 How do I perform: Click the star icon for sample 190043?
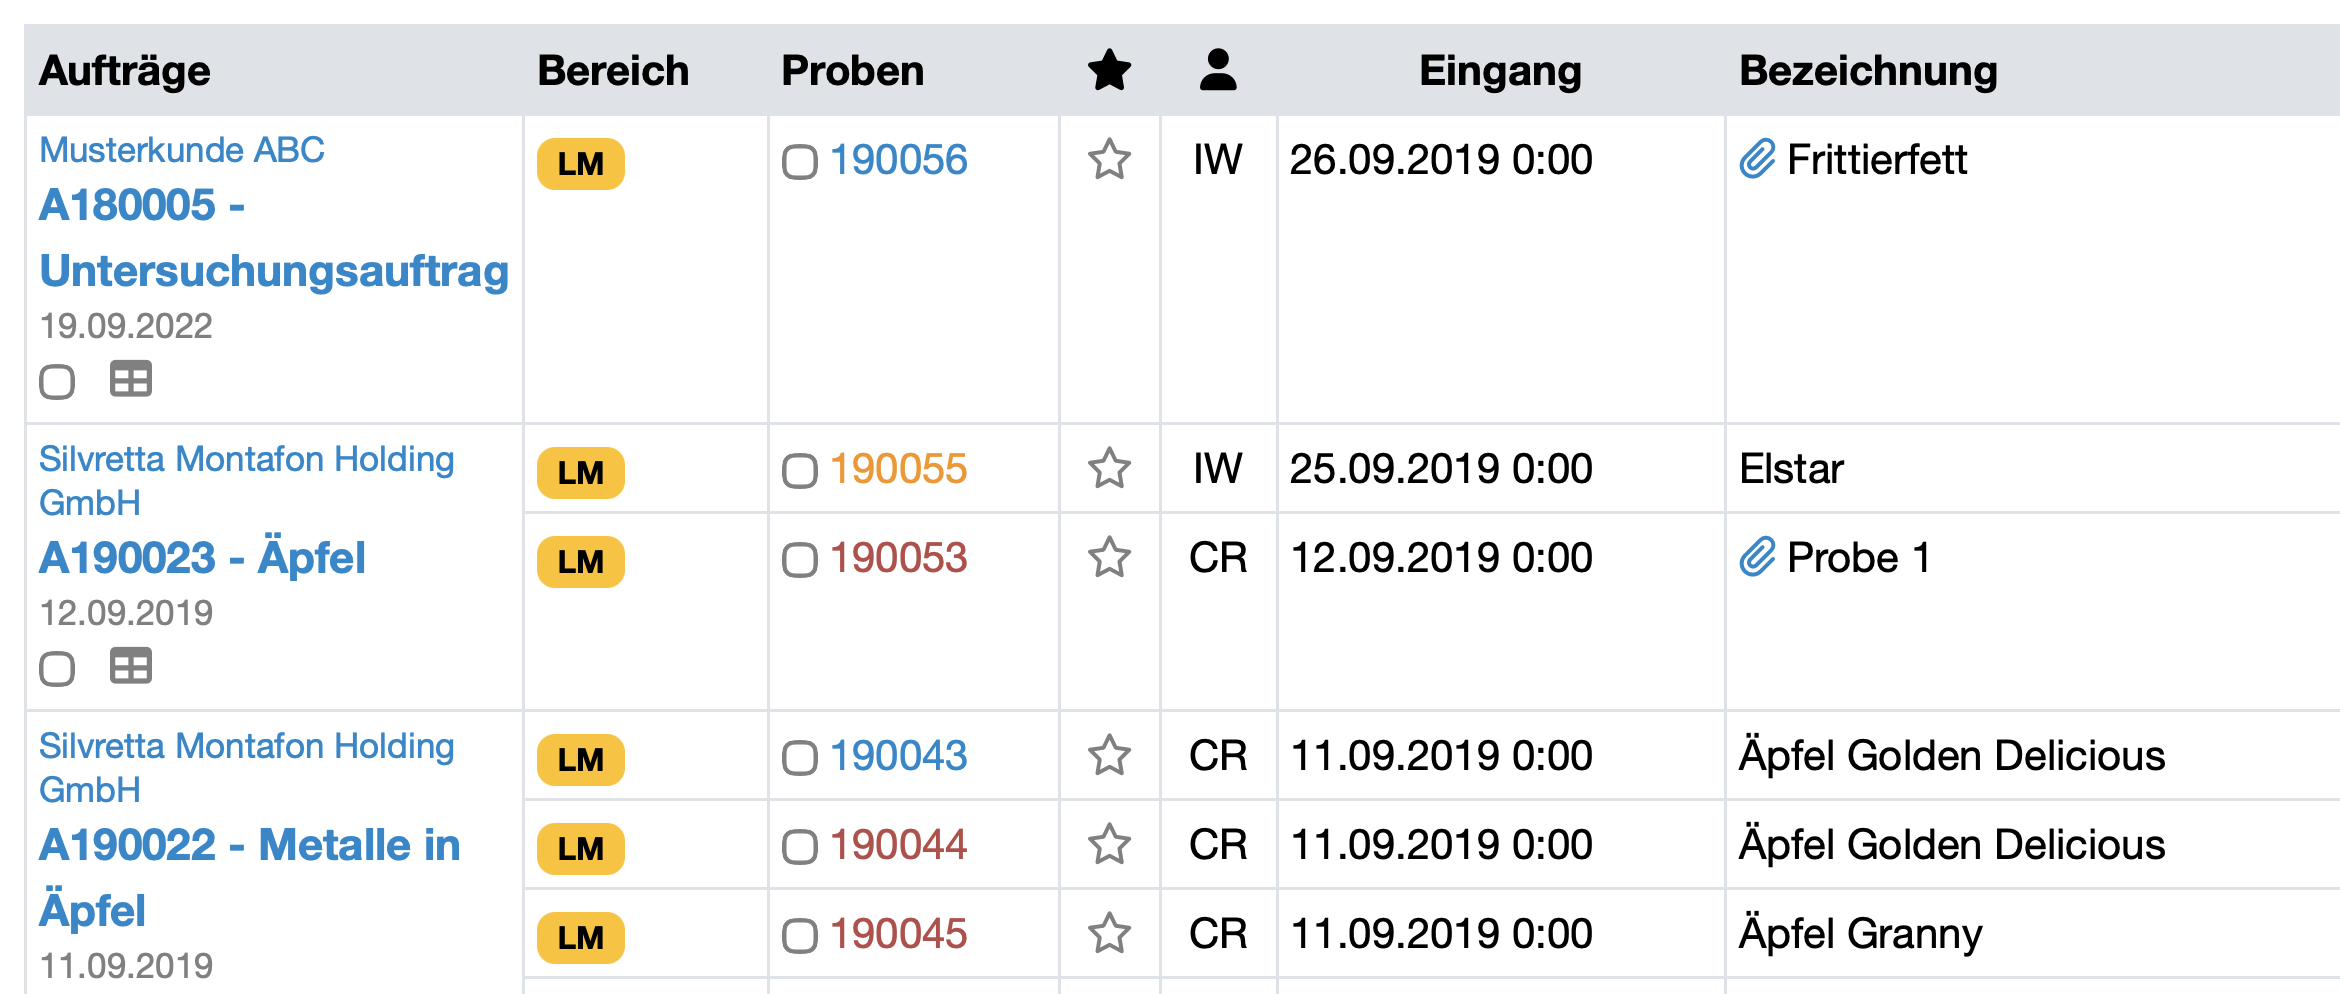click(1109, 756)
